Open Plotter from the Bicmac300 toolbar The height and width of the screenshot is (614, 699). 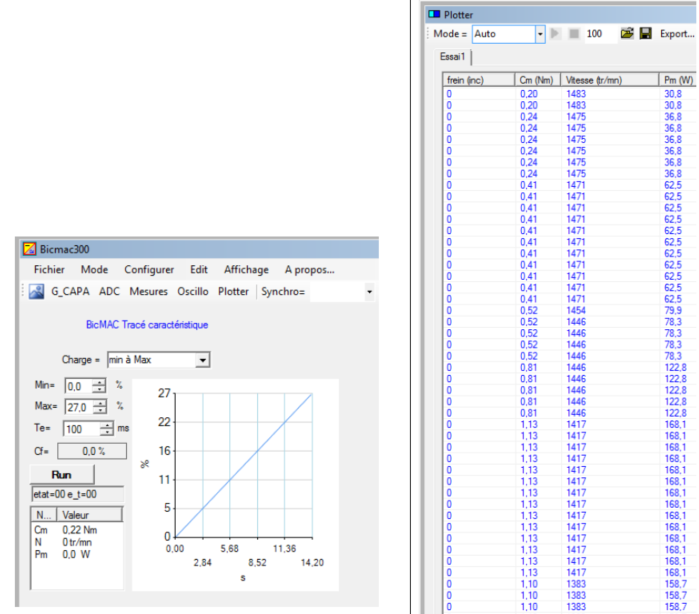233,292
